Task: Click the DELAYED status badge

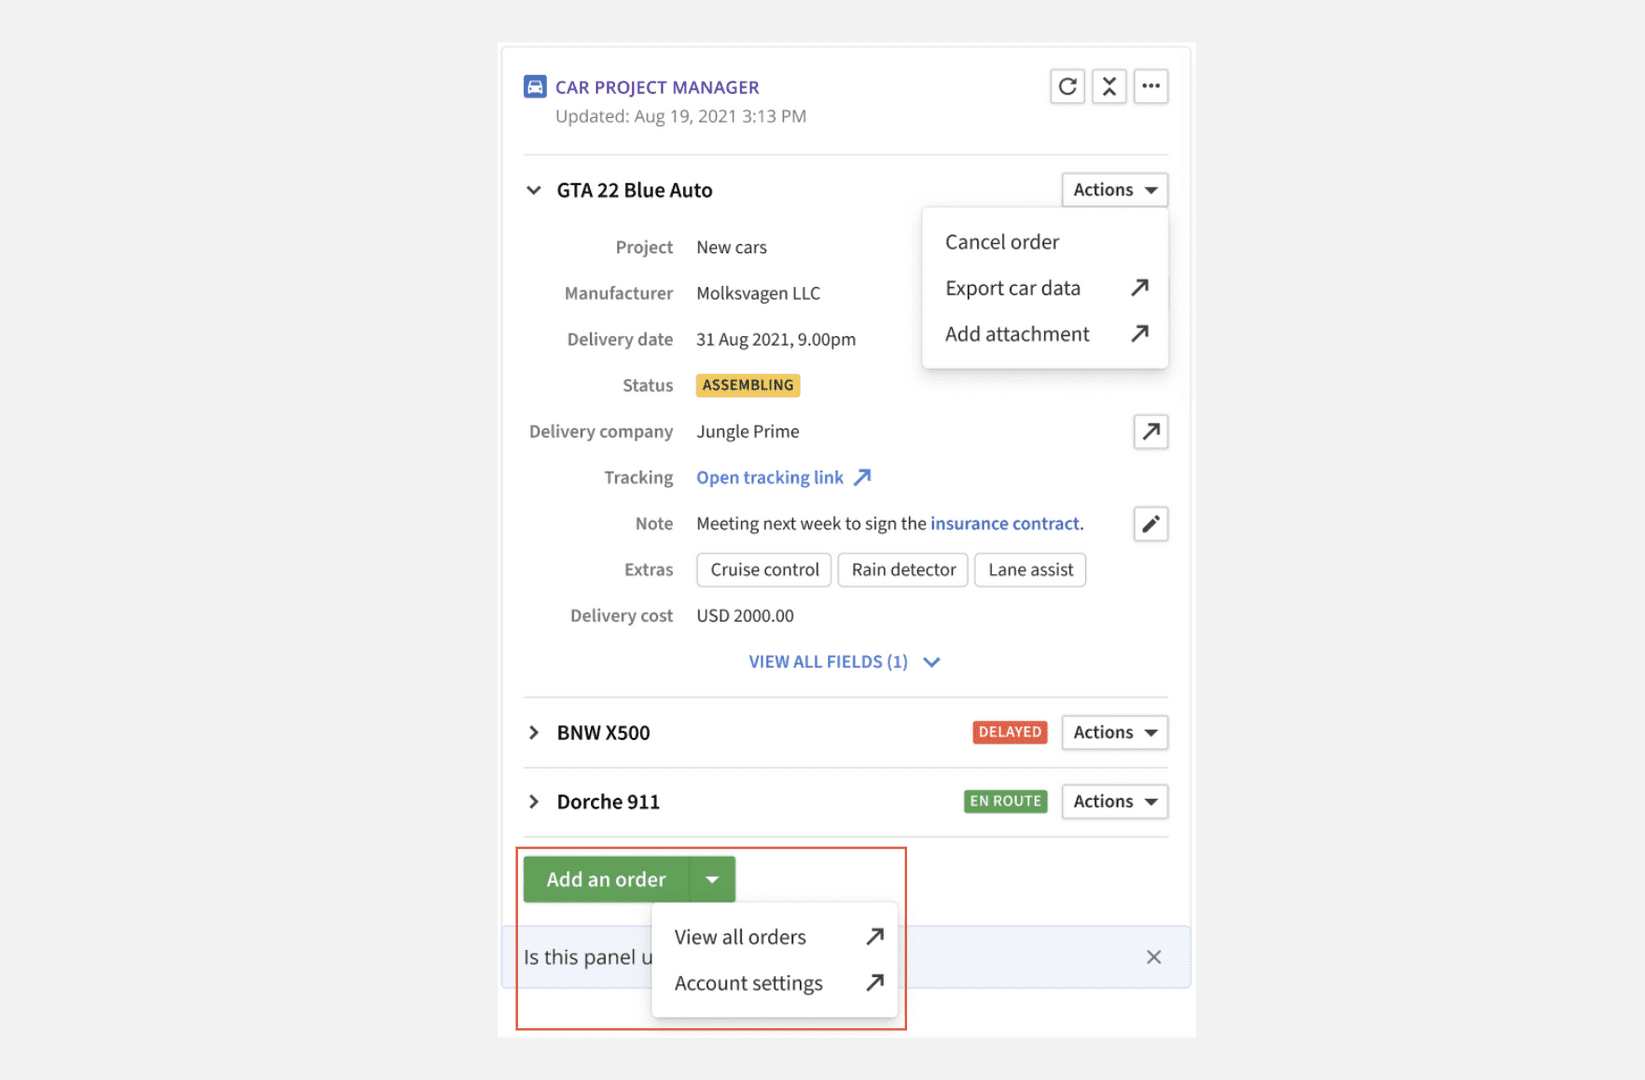Action: 1010,732
